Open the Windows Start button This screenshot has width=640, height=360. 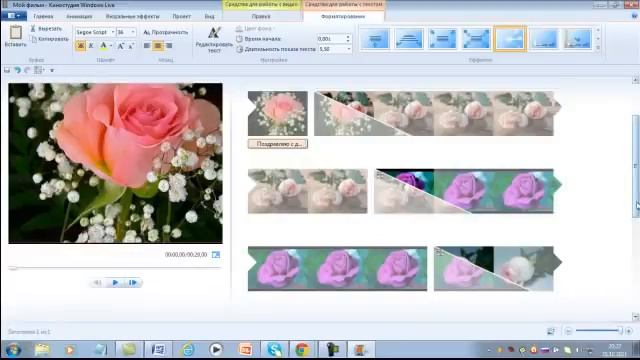13,350
